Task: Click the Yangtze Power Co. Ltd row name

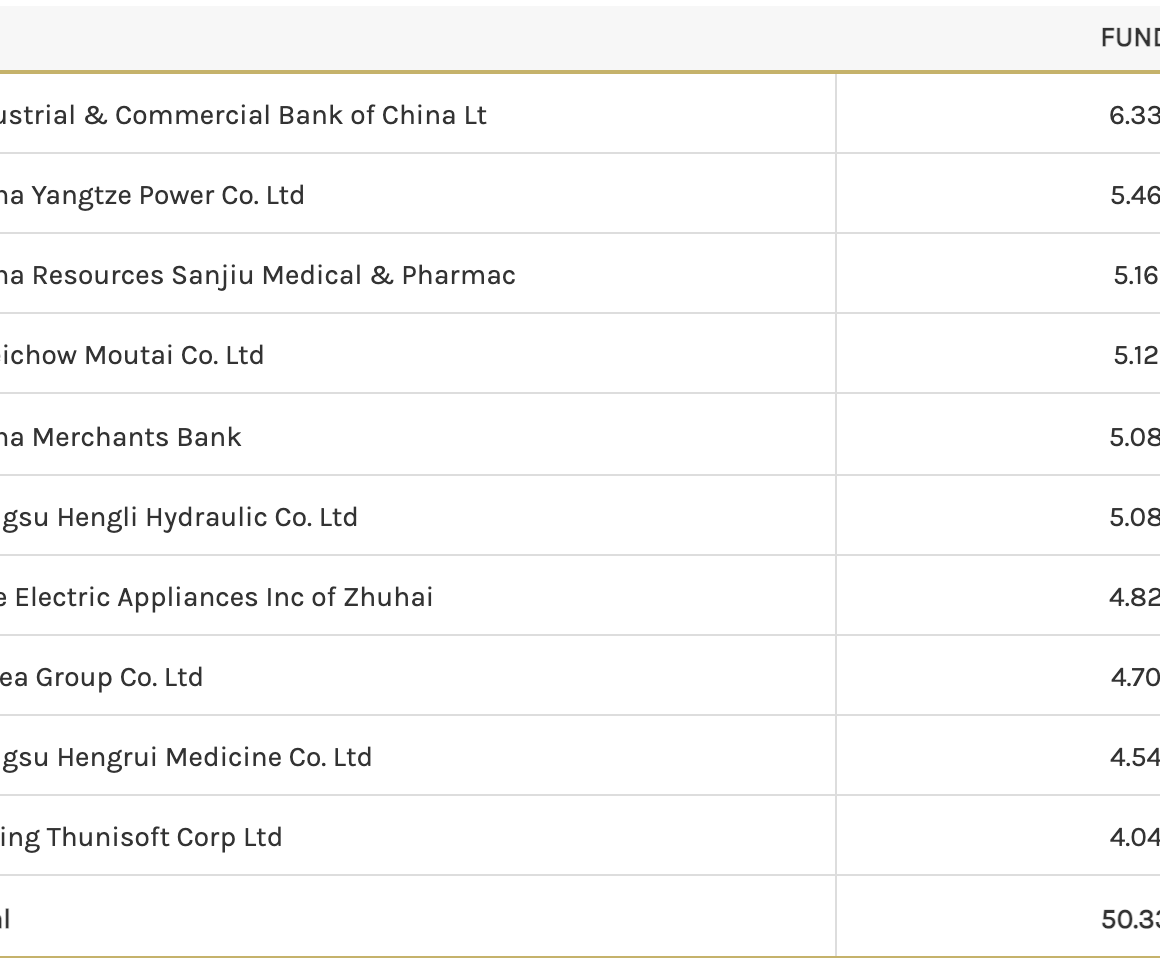Action: point(152,195)
